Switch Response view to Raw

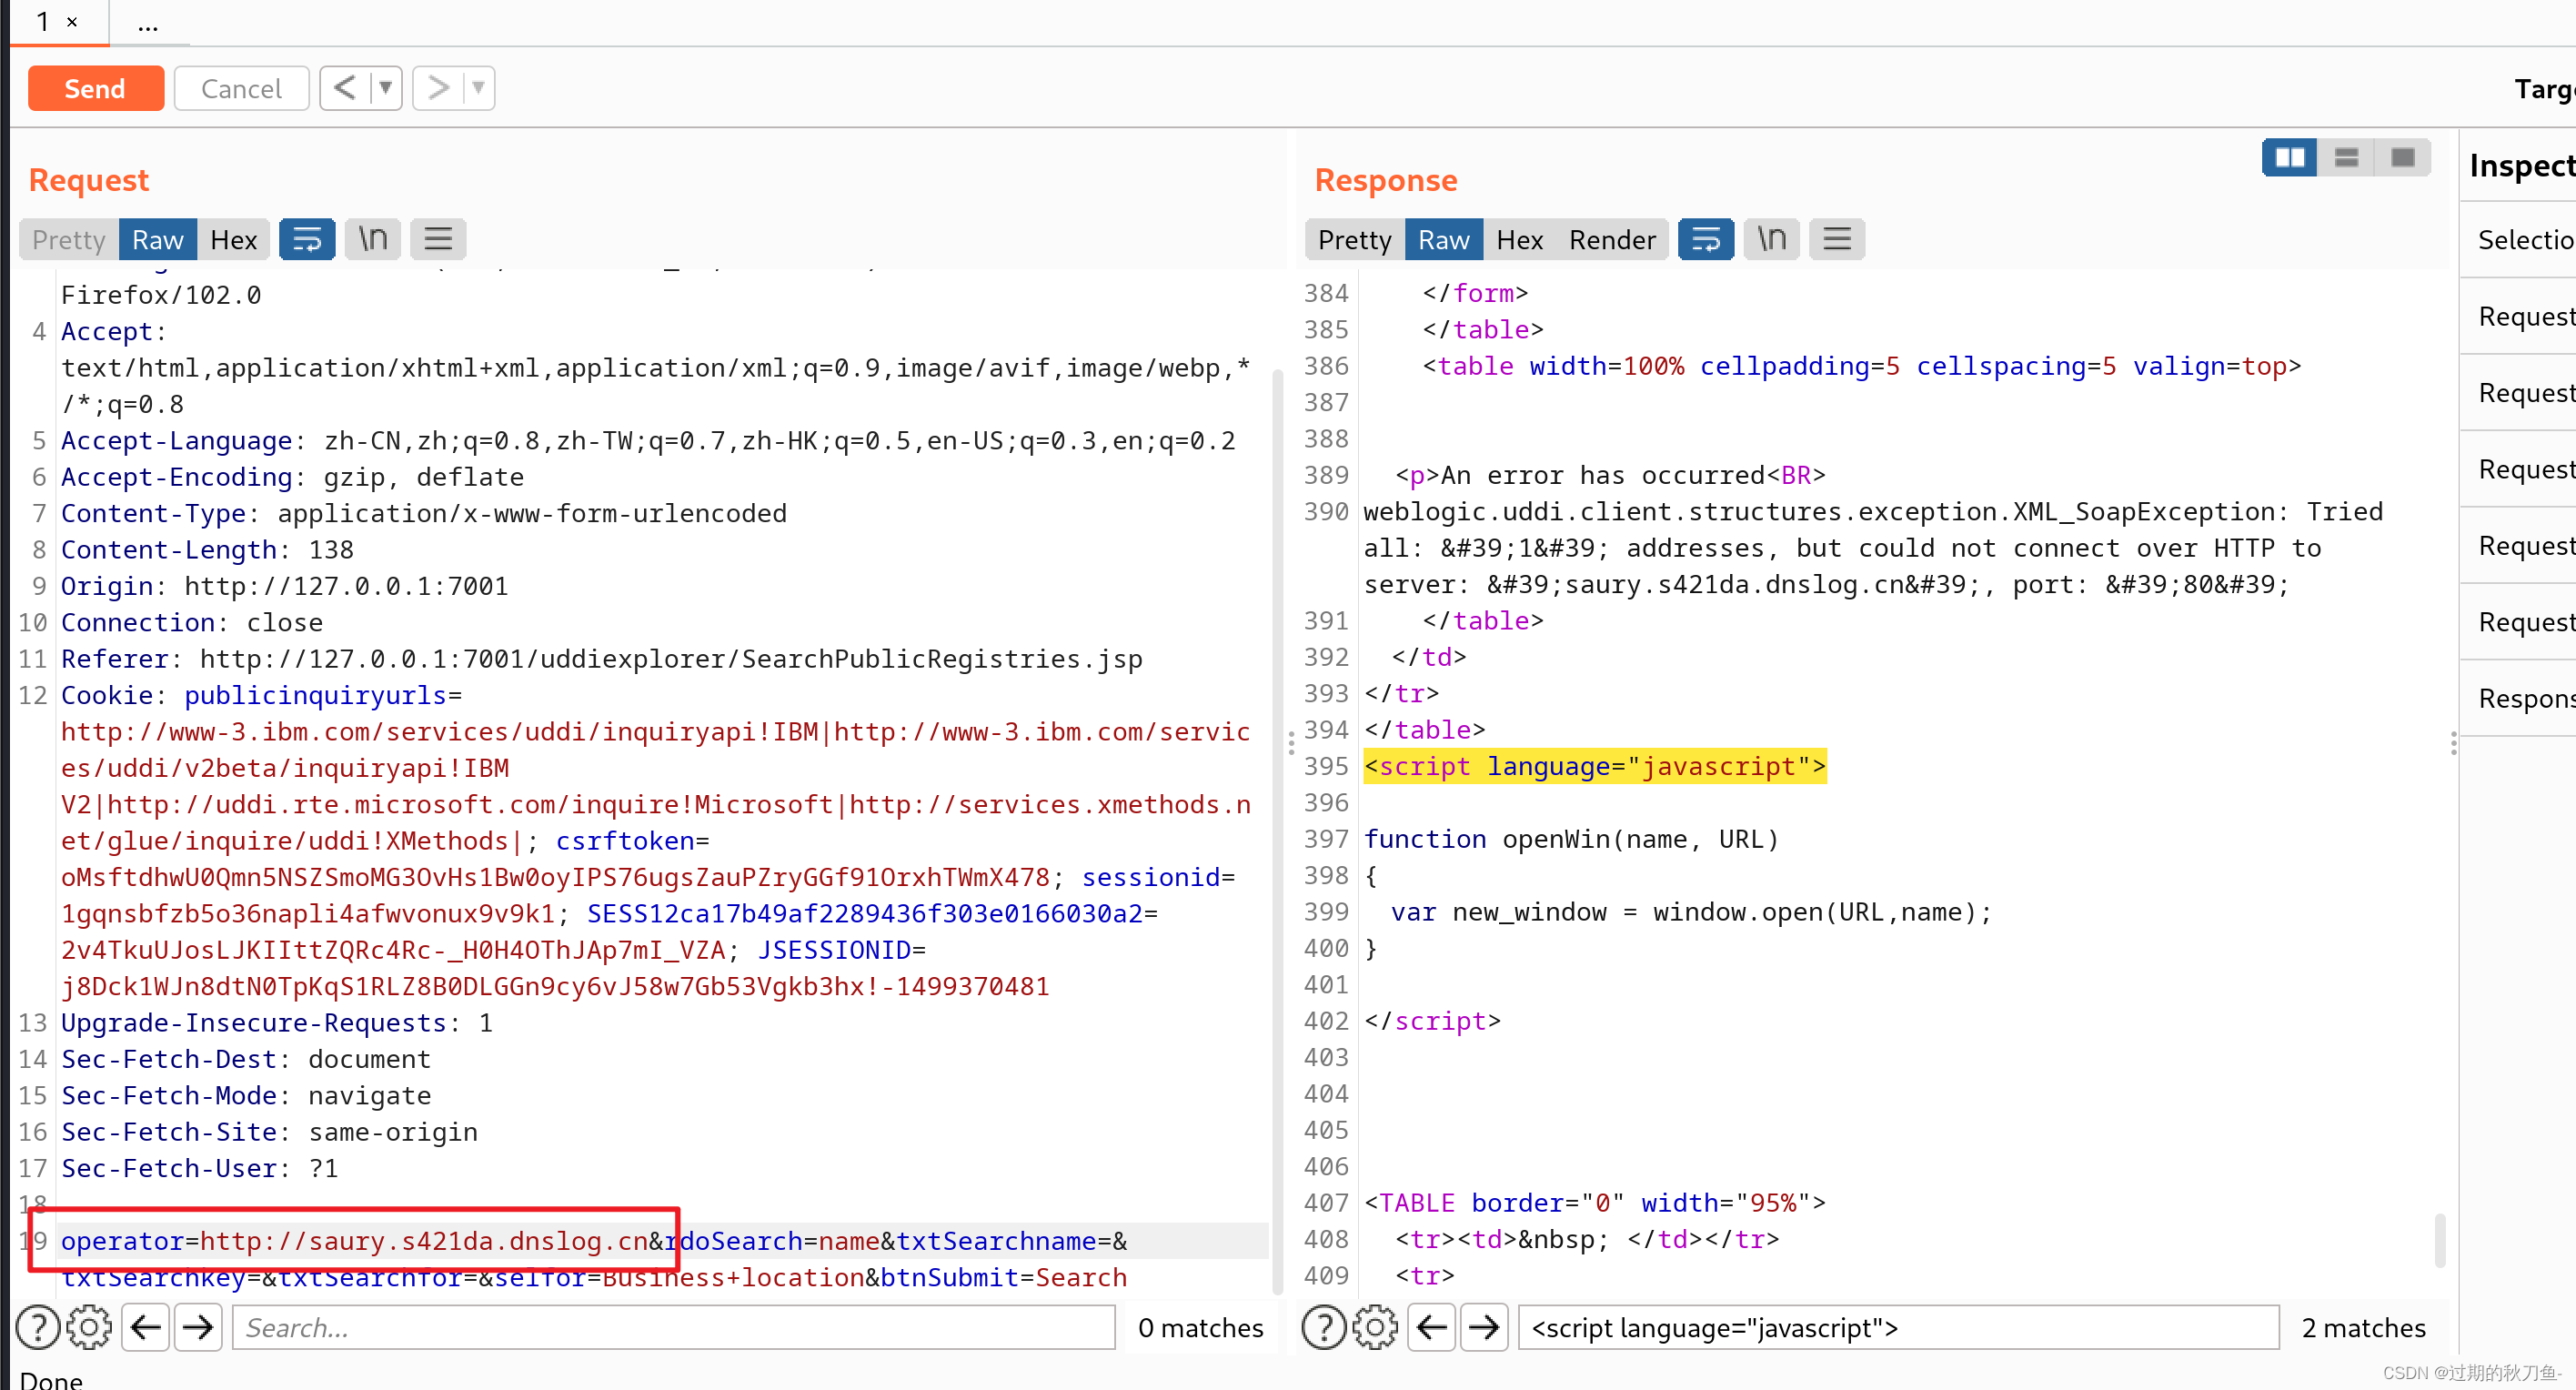(1443, 240)
